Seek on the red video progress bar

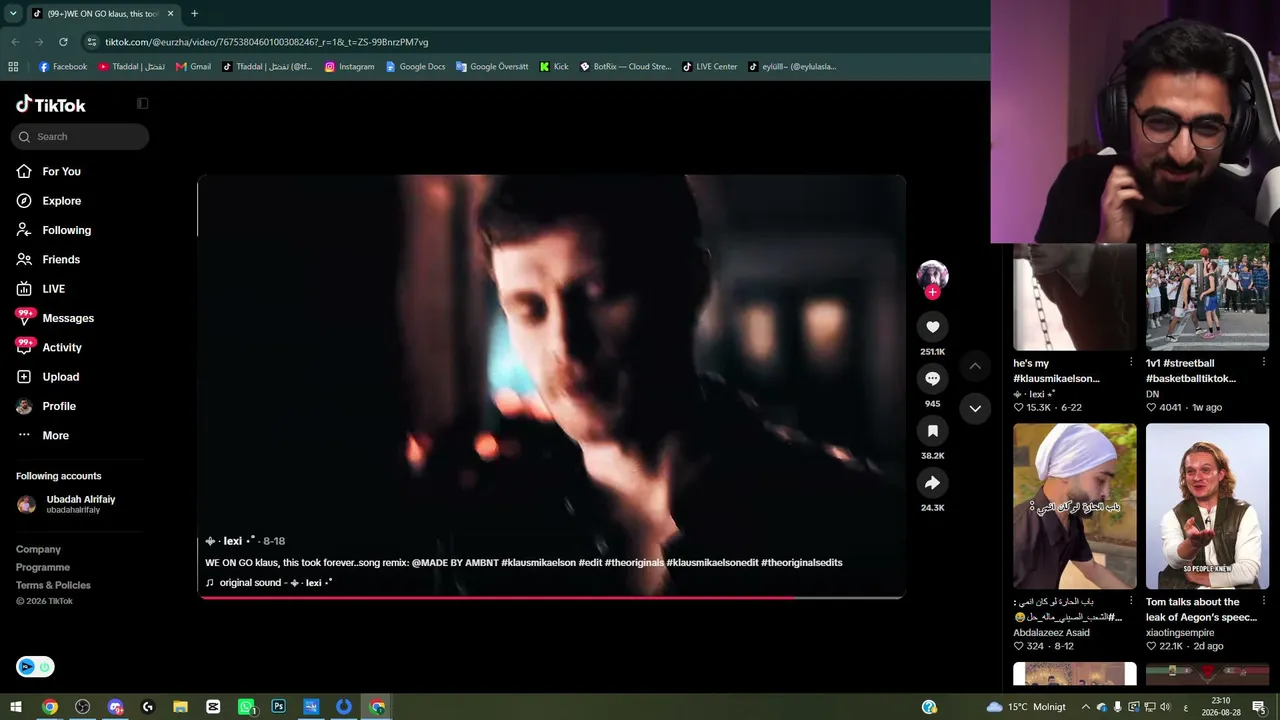click(551, 597)
